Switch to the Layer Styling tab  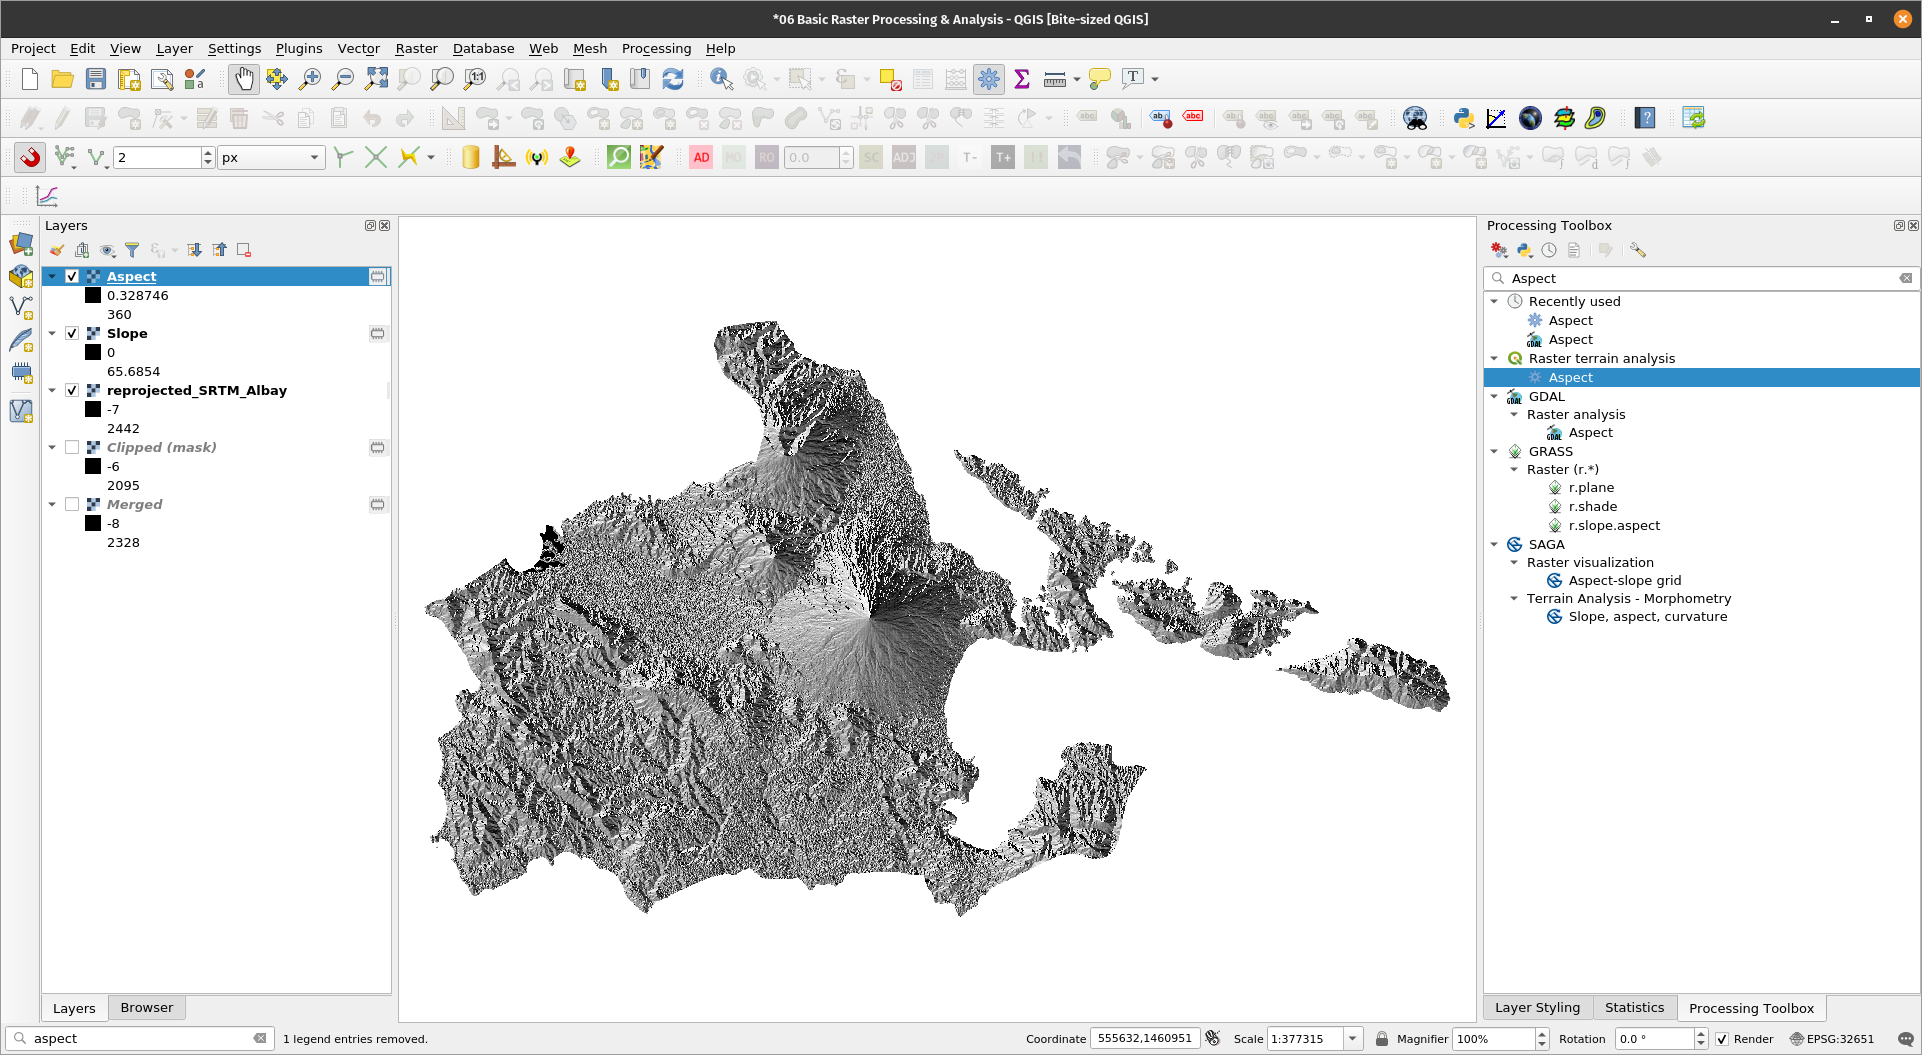point(1537,1008)
